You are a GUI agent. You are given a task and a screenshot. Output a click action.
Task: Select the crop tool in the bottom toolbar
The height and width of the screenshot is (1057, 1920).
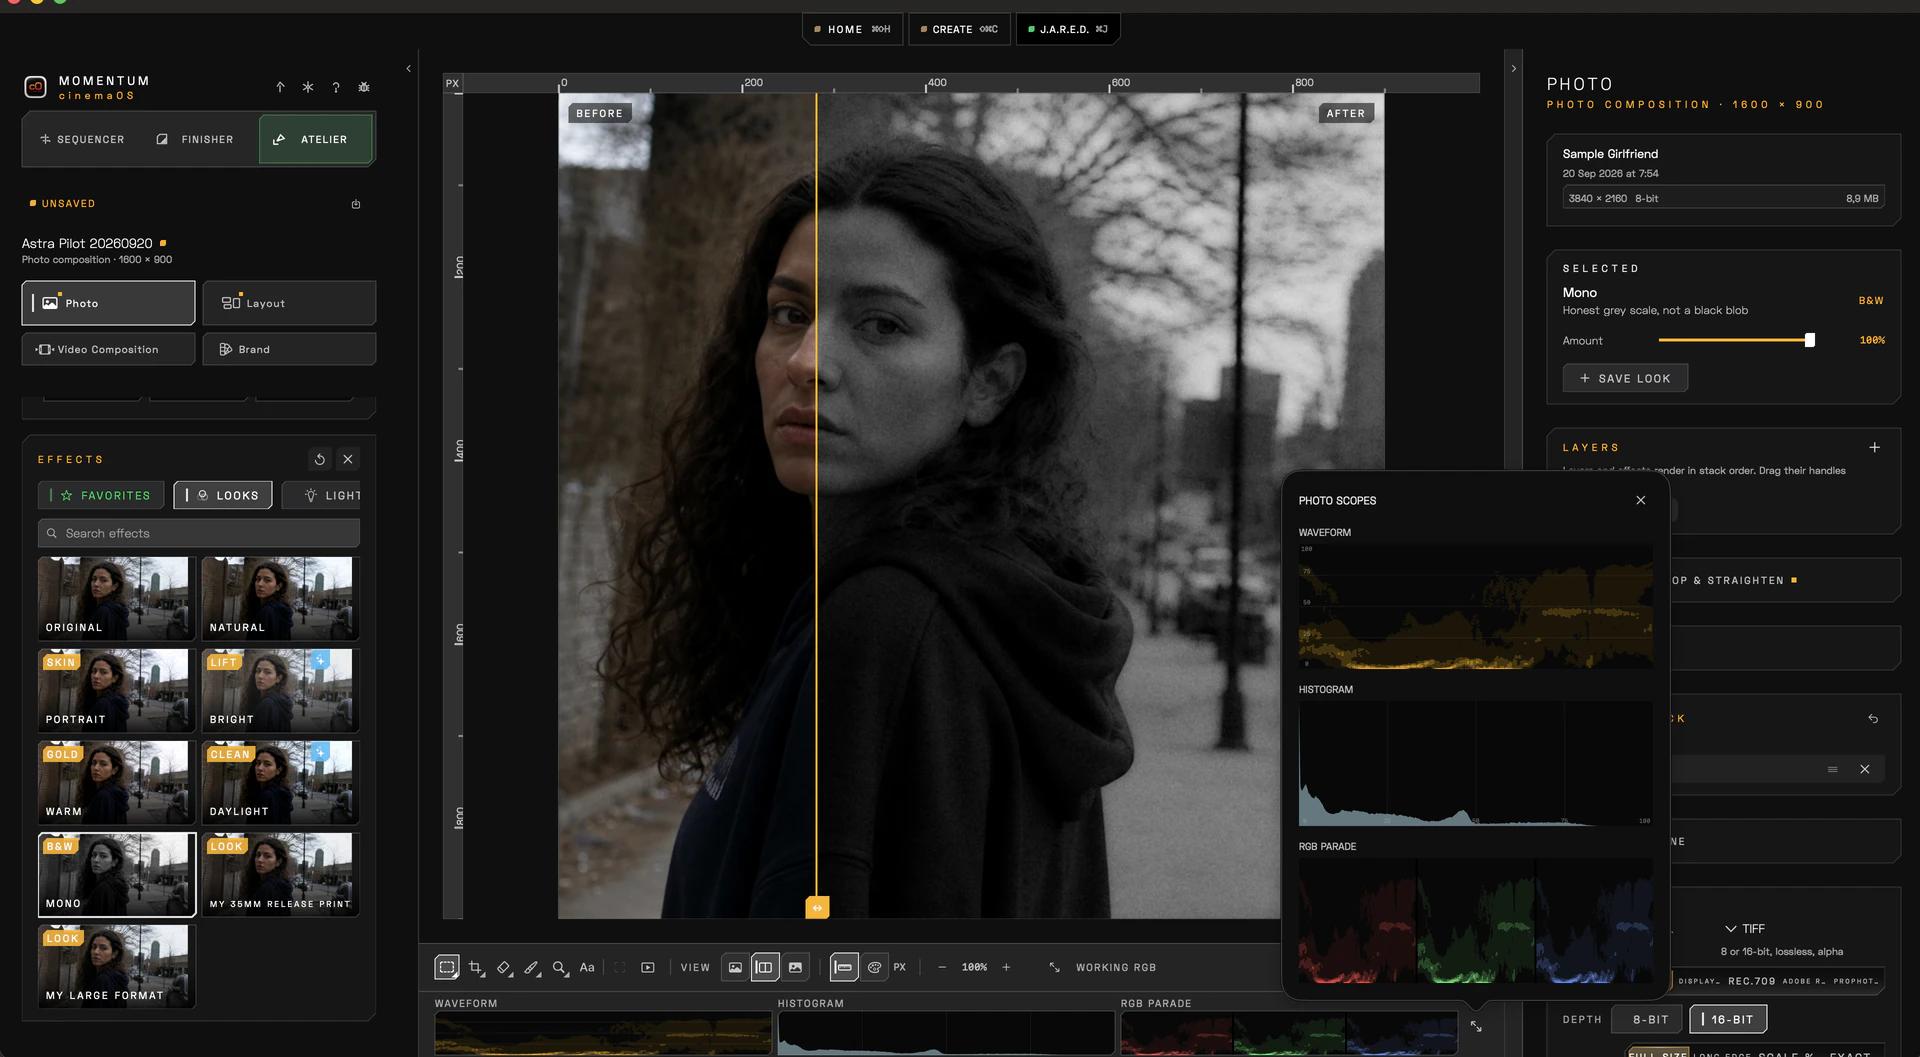(x=476, y=967)
